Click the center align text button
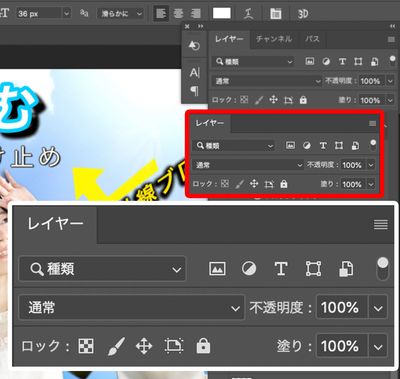 [x=178, y=14]
